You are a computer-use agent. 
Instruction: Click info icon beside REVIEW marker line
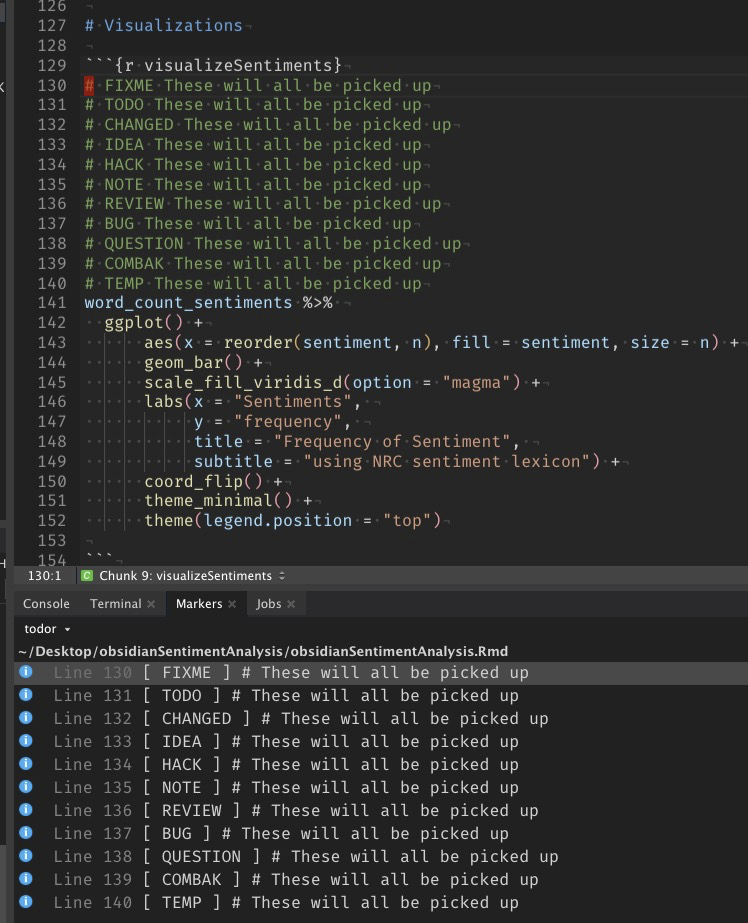pyautogui.click(x=26, y=811)
